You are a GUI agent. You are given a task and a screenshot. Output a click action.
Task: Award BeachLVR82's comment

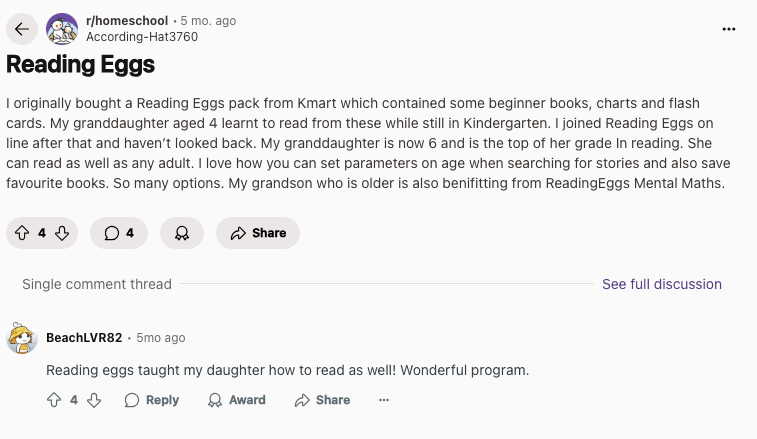click(237, 400)
